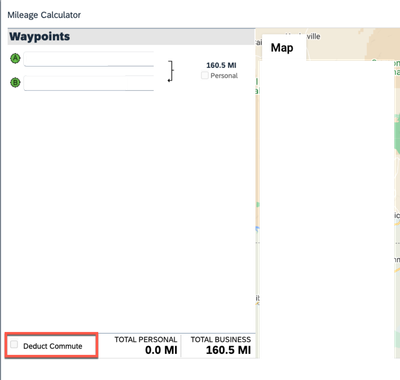Image resolution: width=400 pixels, height=380 pixels.
Task: Select the Map tab heading
Action: coord(282,48)
